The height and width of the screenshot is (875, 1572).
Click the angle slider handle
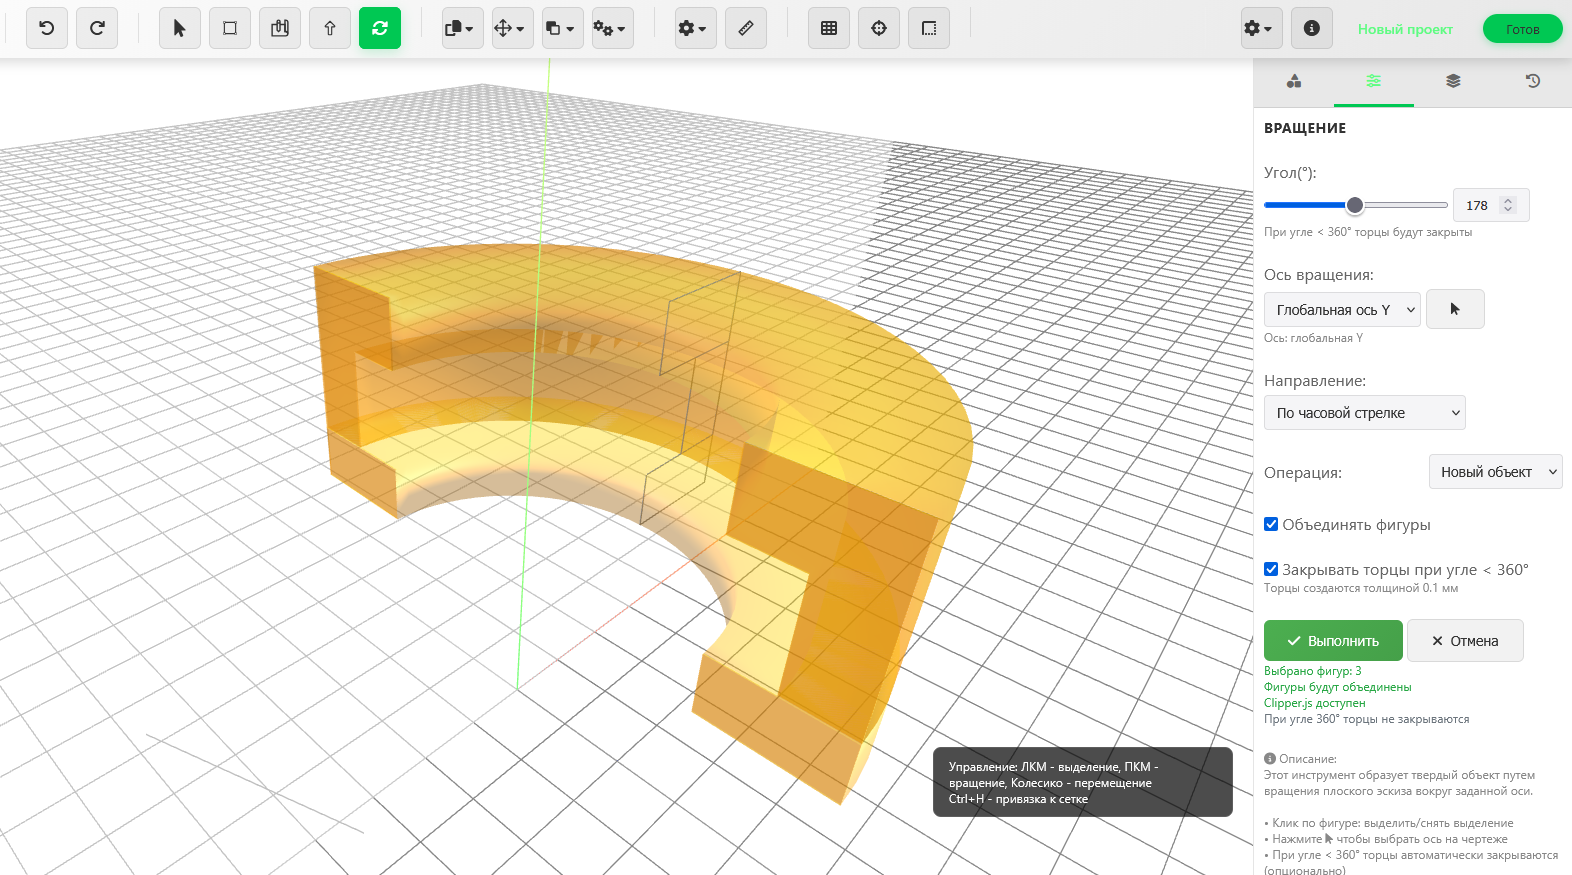[1355, 205]
